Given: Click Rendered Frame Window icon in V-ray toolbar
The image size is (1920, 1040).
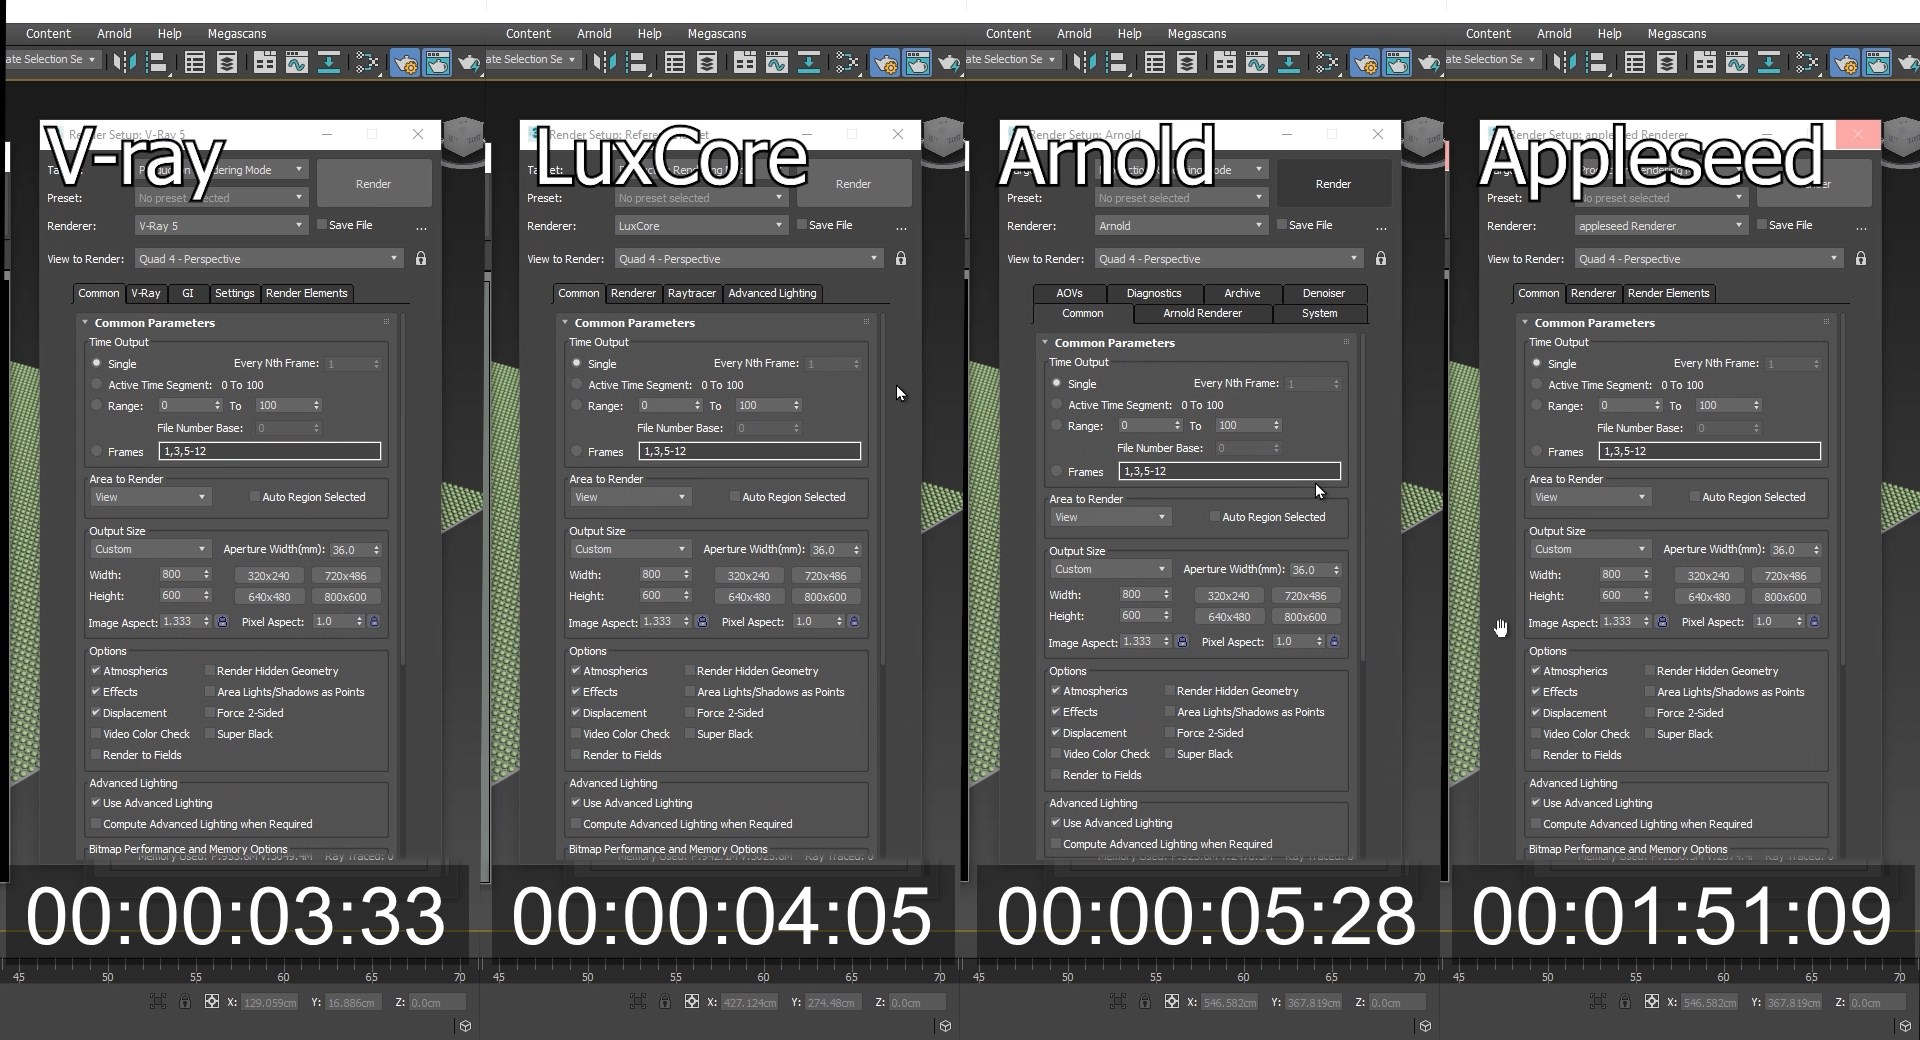Looking at the screenshot, I should point(437,63).
